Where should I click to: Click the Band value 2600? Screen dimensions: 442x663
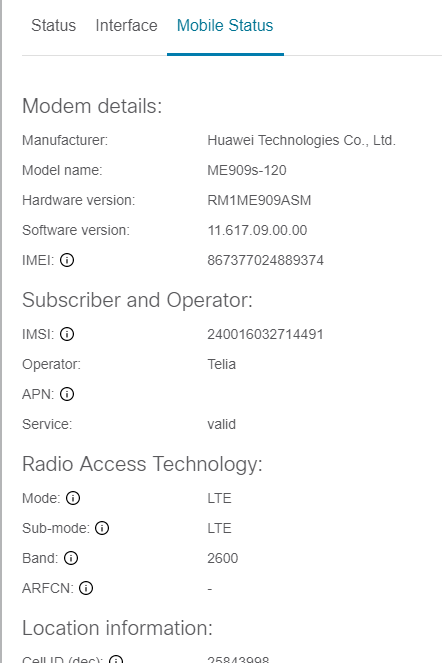pos(222,558)
